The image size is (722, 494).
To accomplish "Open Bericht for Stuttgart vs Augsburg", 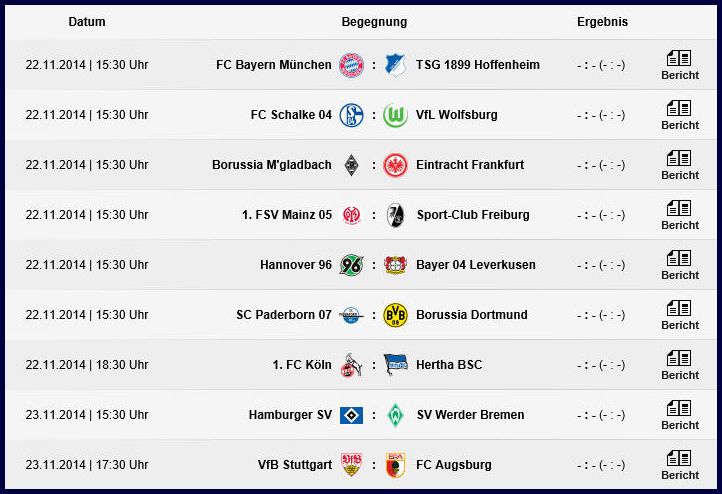I will 680,465.
